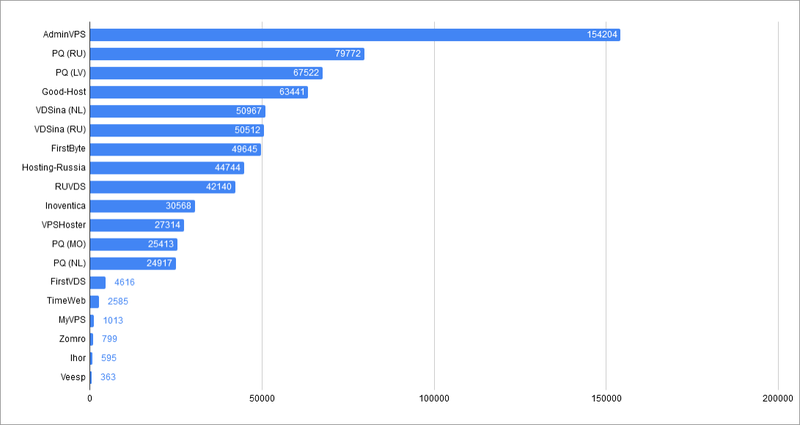This screenshot has width=800, height=425.
Task: Click the value 30568
Action: tap(179, 206)
